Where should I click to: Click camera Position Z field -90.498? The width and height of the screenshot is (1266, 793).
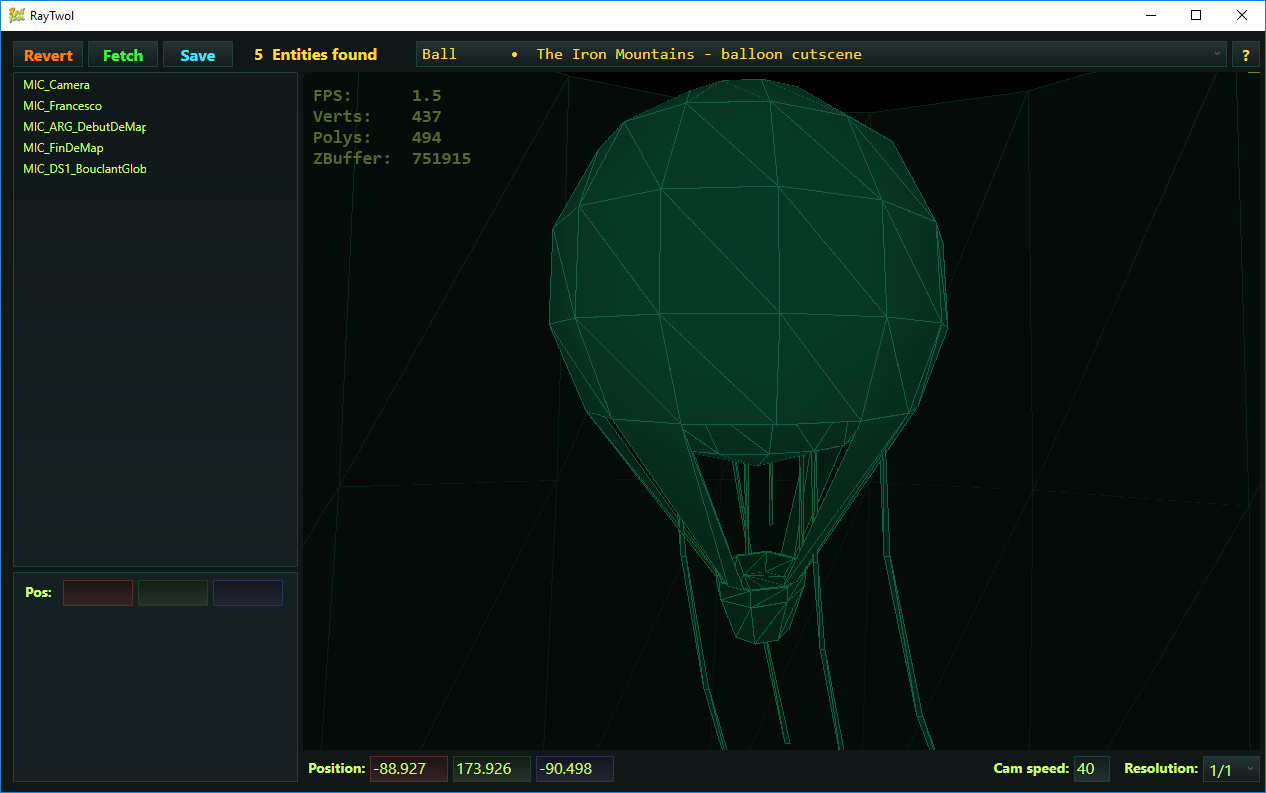click(575, 769)
